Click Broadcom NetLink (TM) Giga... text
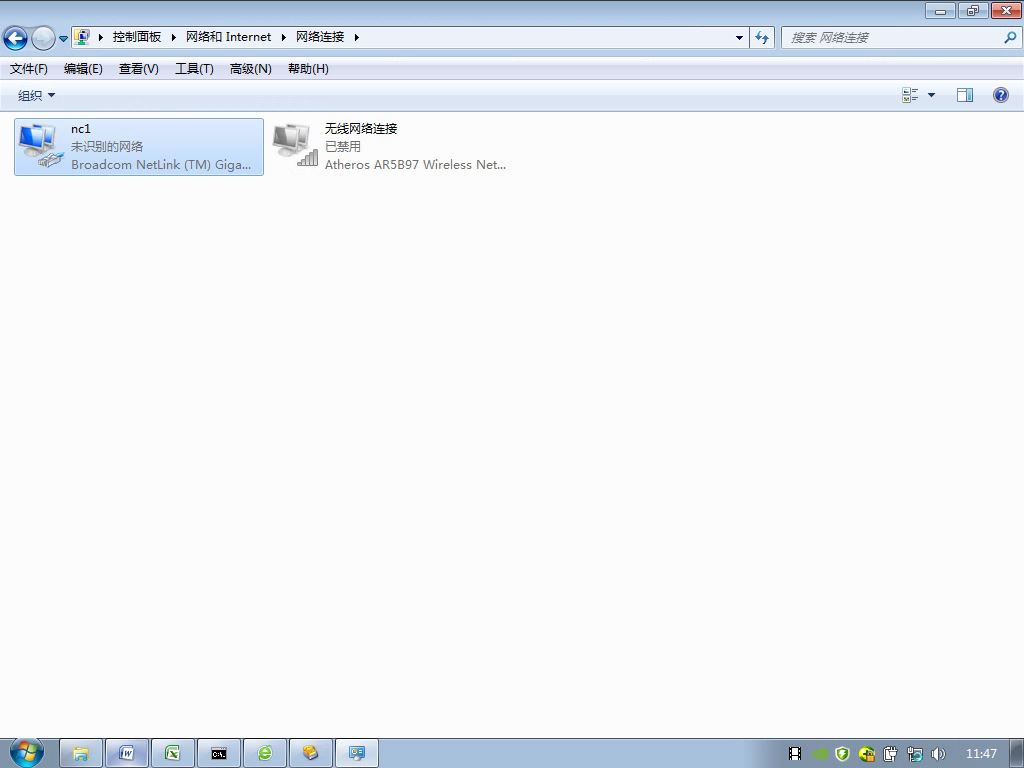Screen dimensions: 1024x768 (161, 165)
